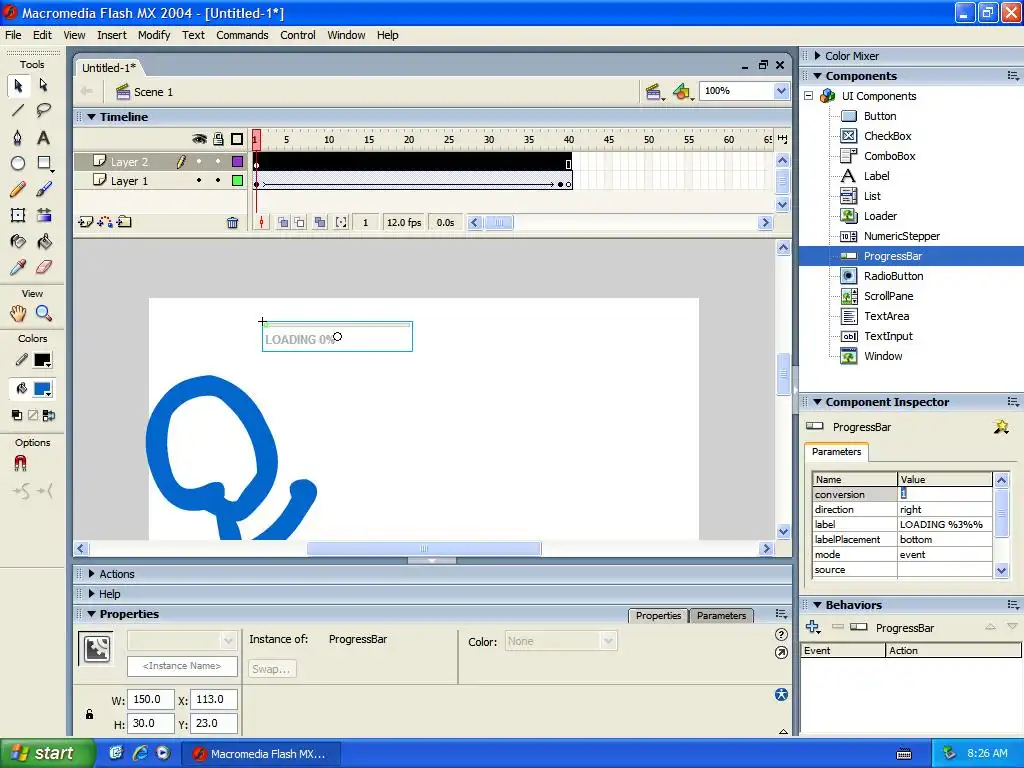Select the Eyedropper tool
The width and height of the screenshot is (1024, 768).
point(18,267)
